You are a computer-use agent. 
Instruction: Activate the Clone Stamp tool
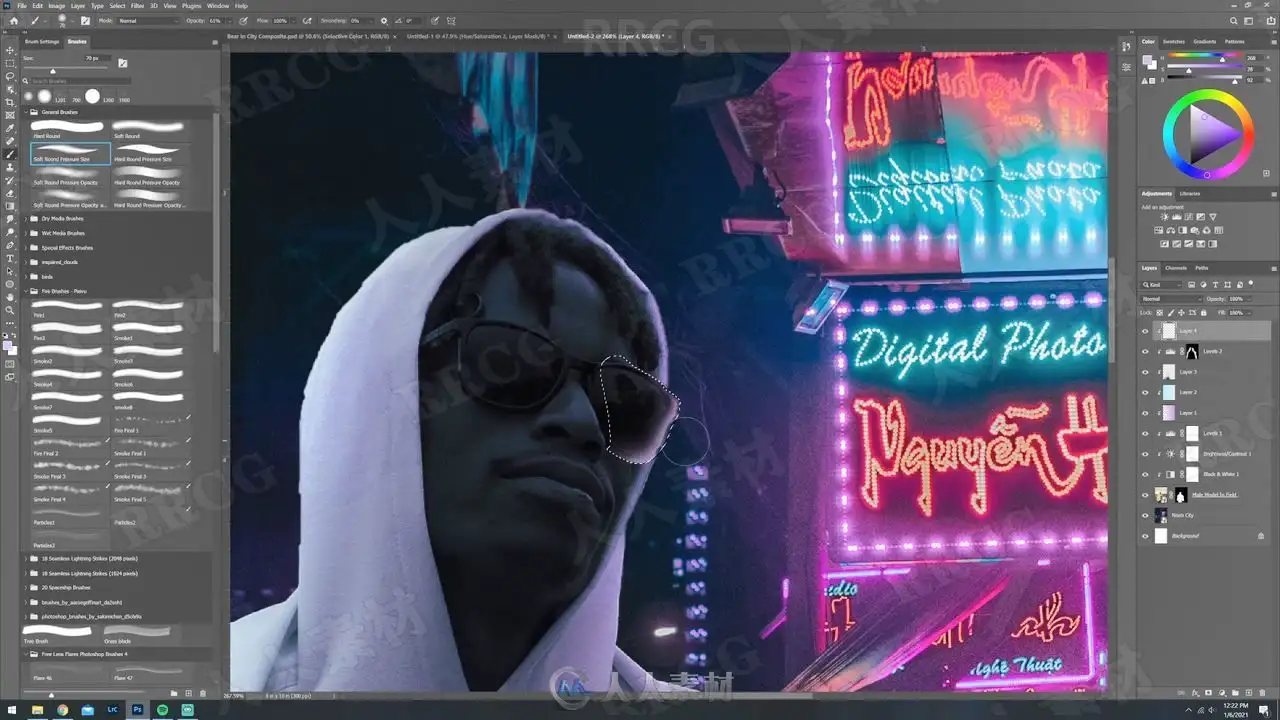click(x=10, y=167)
